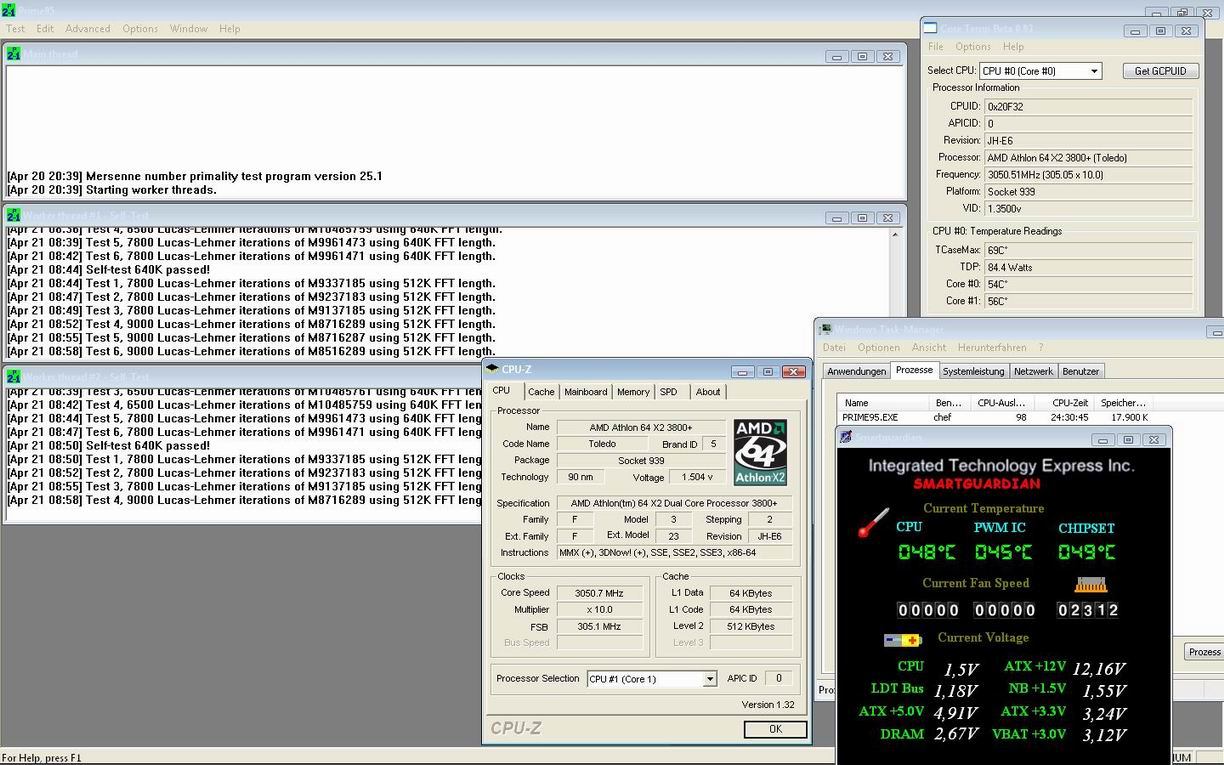Viewport: 1224px width, 765px height.
Task: Sort processes by the Name column header
Action: pos(883,403)
